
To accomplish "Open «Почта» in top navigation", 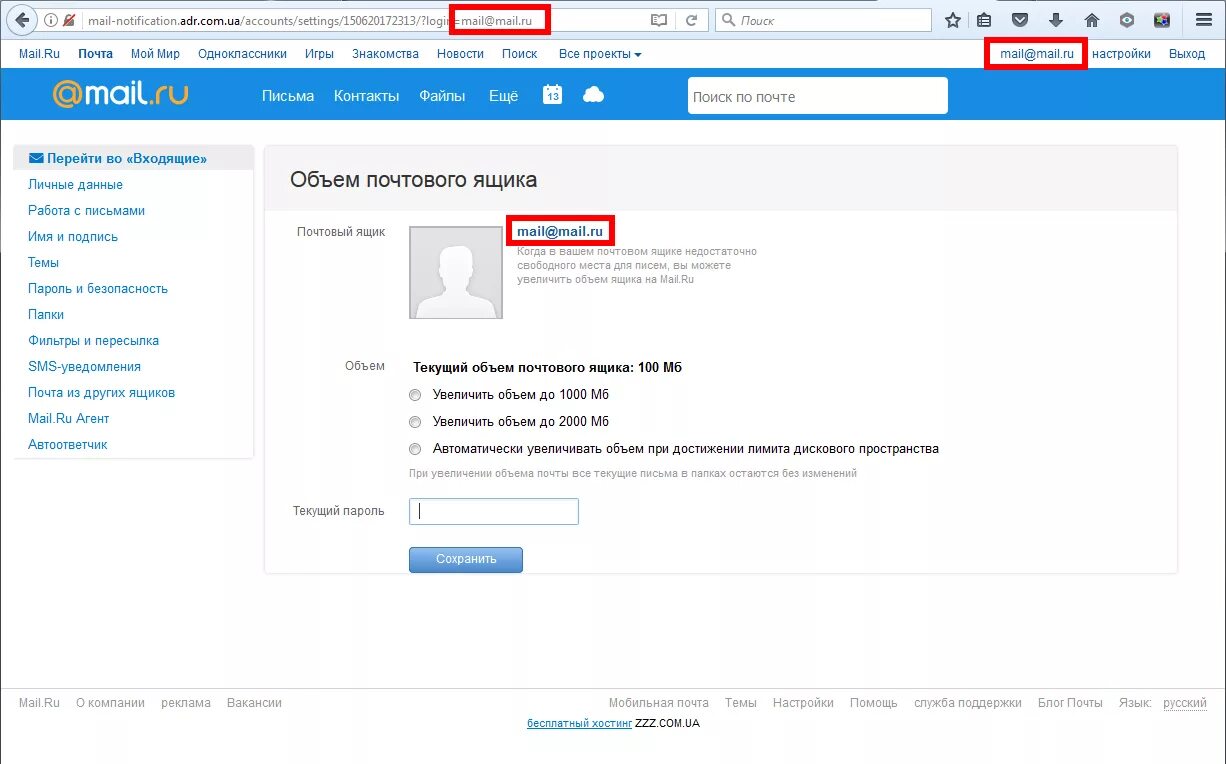I will 96,54.
